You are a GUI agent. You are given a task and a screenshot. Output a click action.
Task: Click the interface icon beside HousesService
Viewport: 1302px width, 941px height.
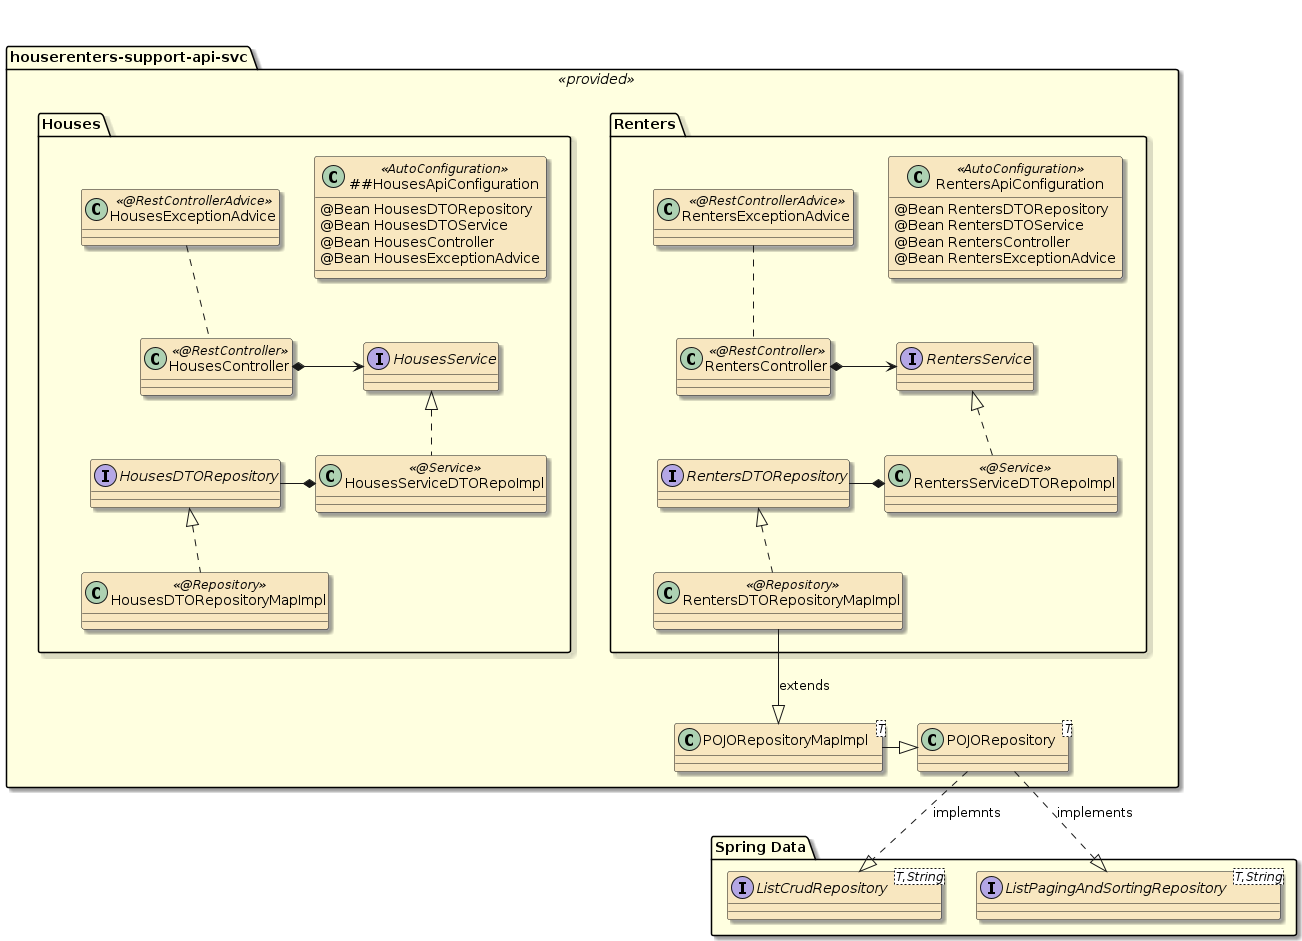coord(378,359)
